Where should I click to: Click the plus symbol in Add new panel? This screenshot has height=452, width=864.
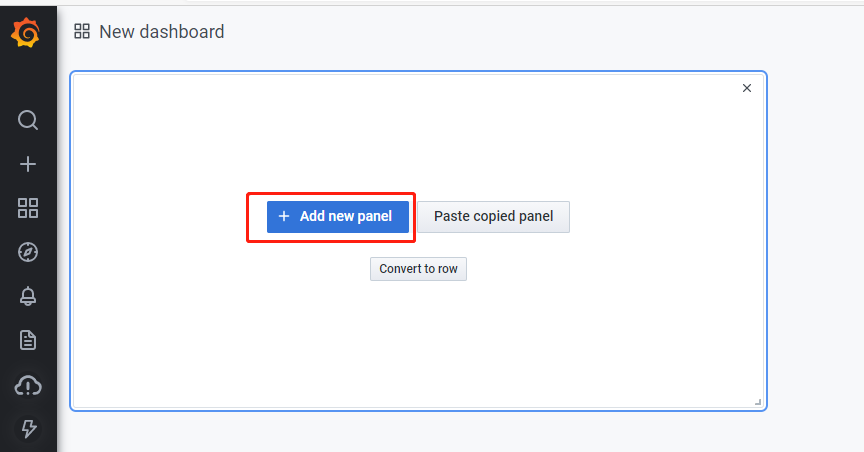284,216
